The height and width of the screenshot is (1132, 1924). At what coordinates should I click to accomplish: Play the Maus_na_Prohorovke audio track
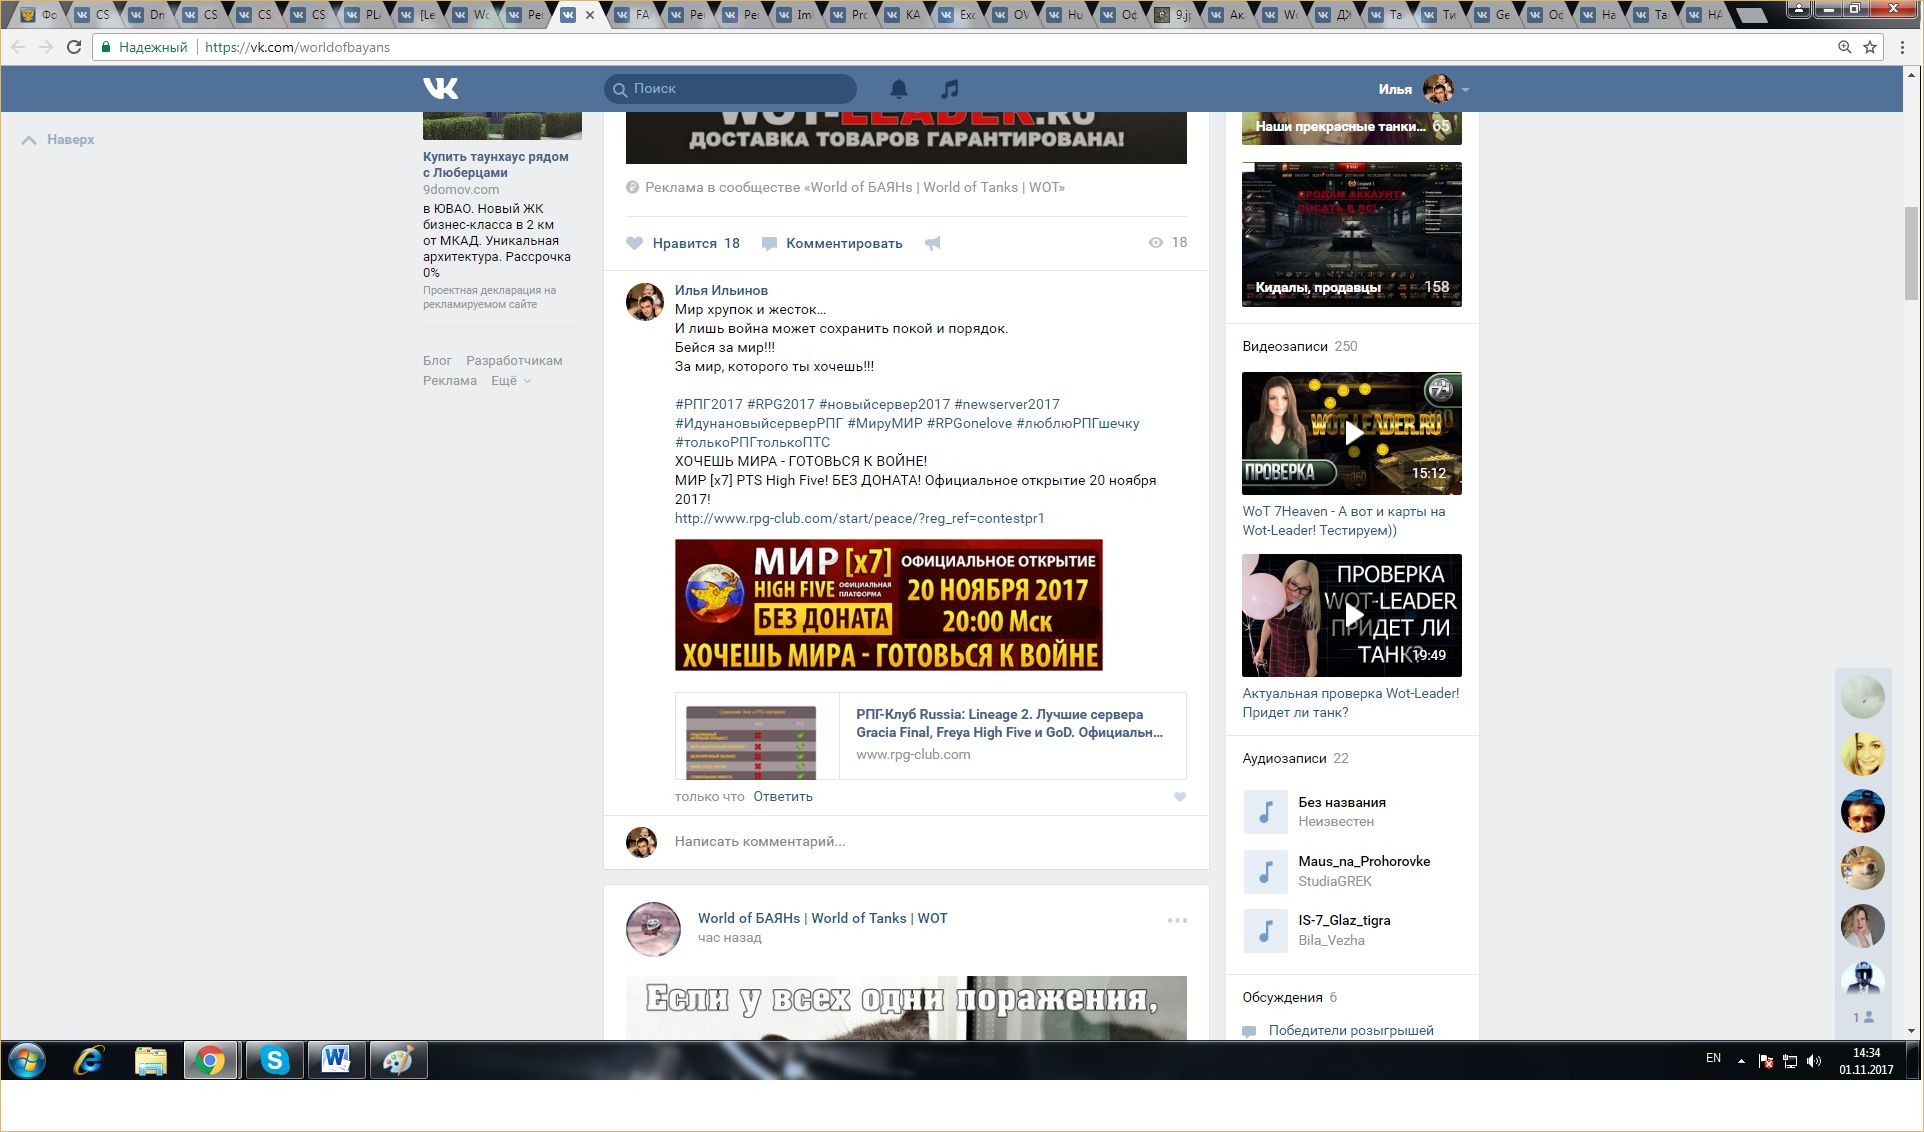click(x=1265, y=871)
